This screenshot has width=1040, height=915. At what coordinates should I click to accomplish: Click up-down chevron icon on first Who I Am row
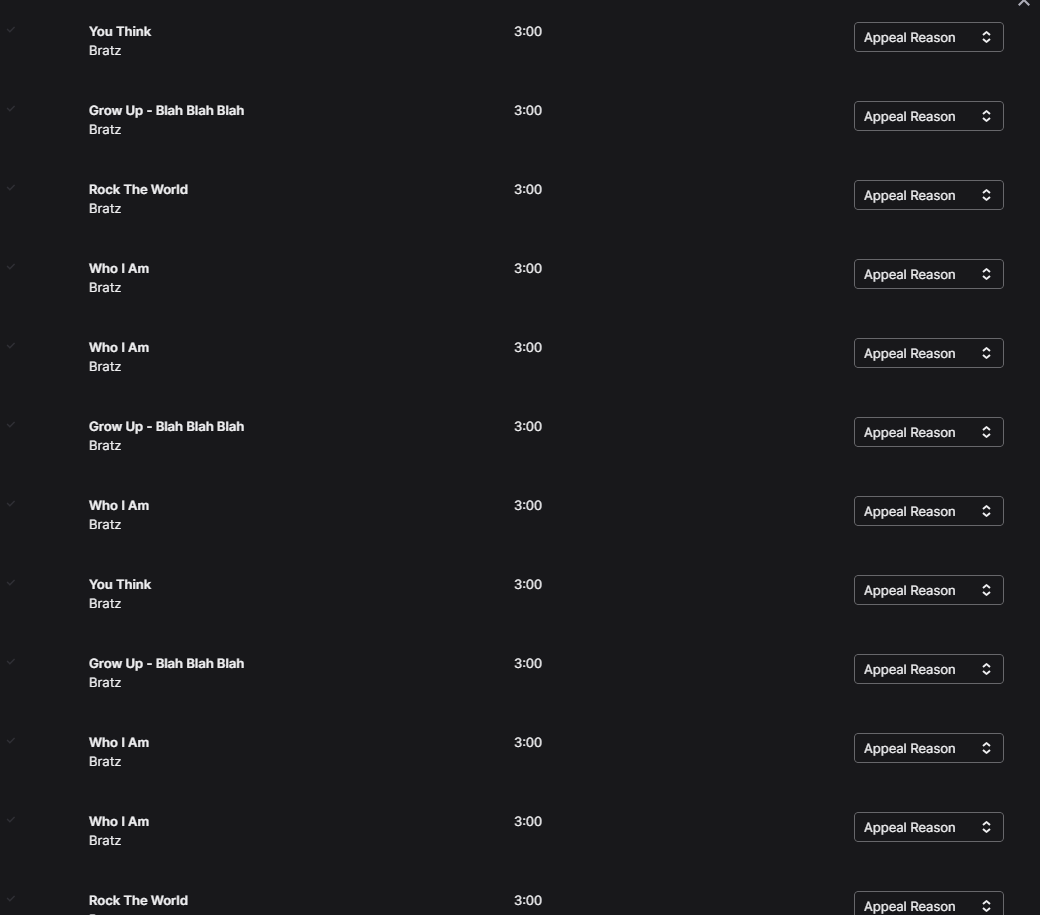[x=986, y=274]
